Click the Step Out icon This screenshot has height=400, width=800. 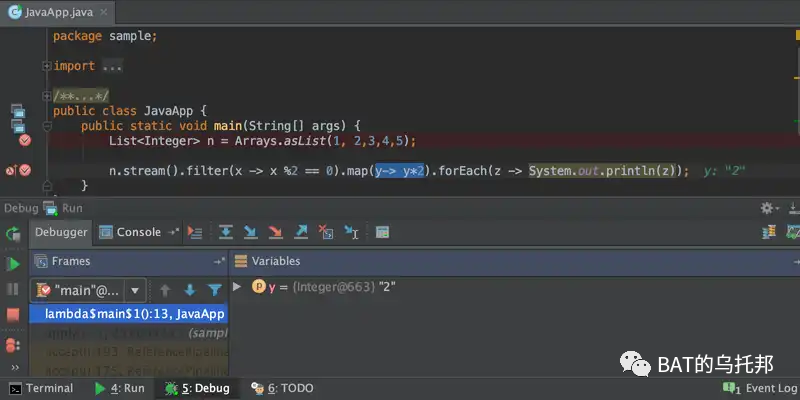click(301, 233)
